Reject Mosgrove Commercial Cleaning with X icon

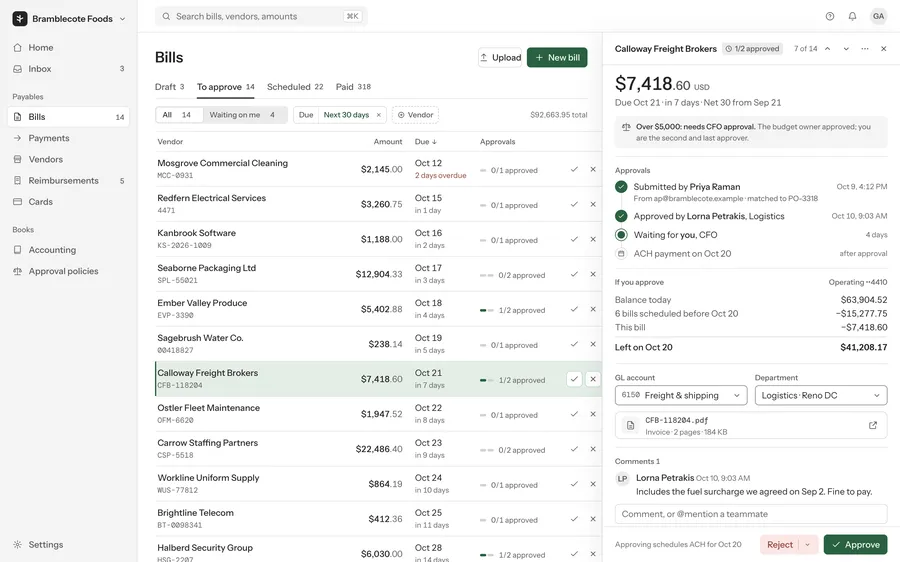[x=593, y=169]
